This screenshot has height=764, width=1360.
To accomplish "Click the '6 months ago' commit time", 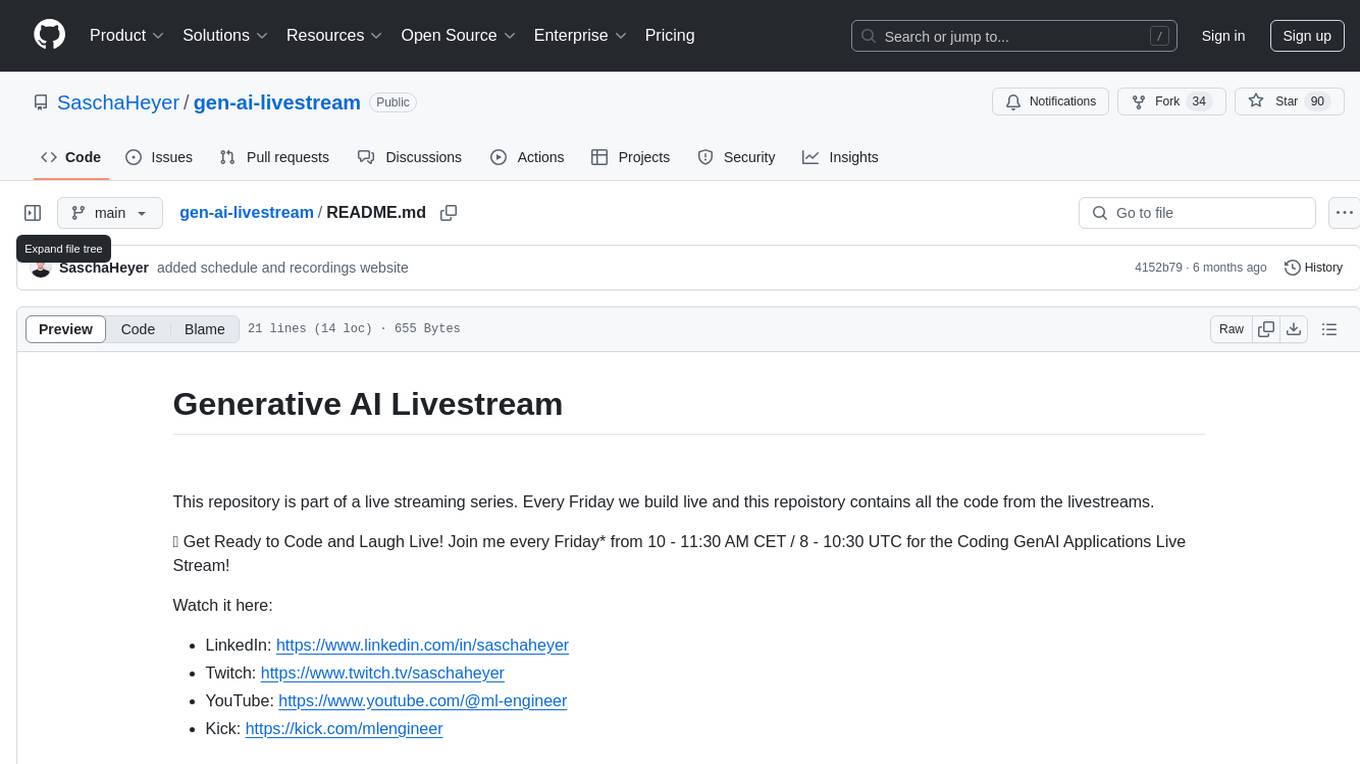I will (x=1231, y=268).
